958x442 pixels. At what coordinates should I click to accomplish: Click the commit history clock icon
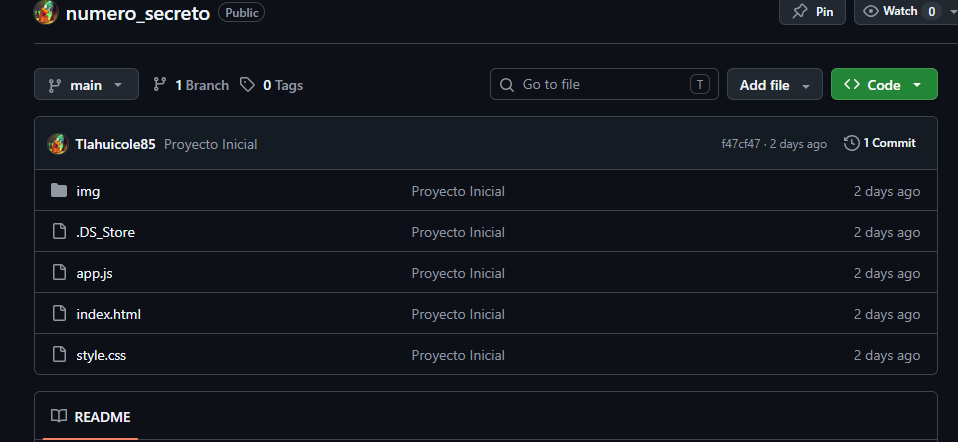click(851, 144)
